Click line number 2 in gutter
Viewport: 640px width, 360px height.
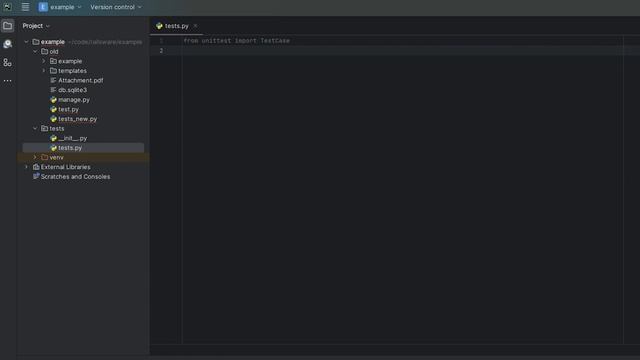161,51
